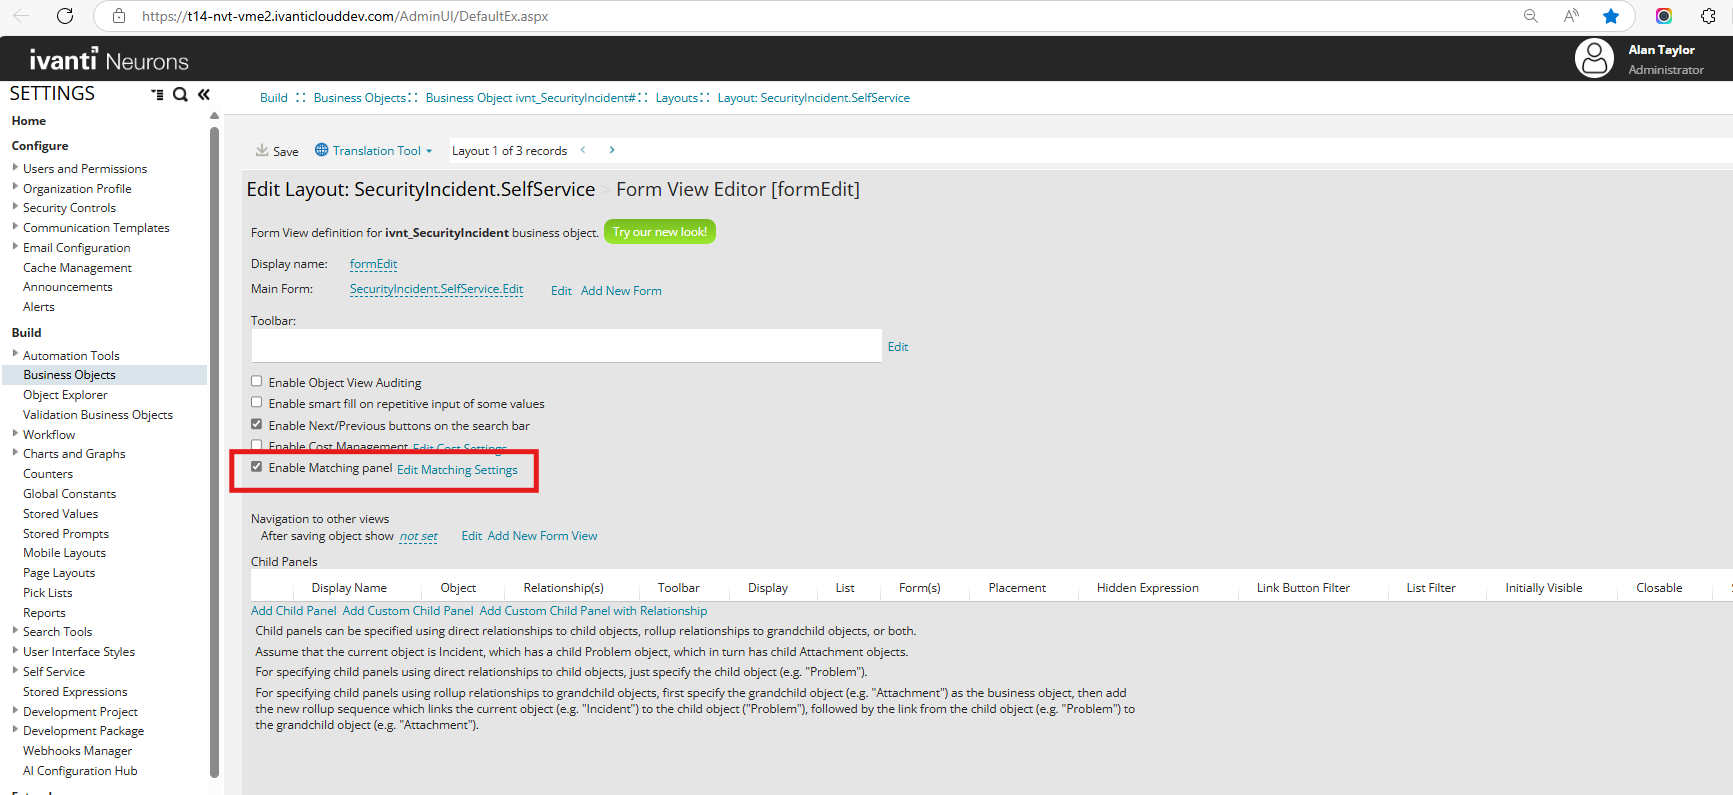This screenshot has height=795, width=1733.
Task: Expand the Workflow tree node
Action: tap(15, 434)
